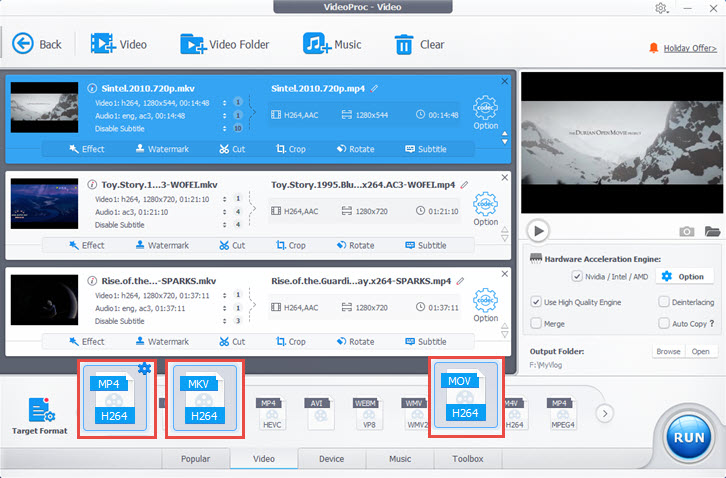
Task: Clear the file list with the trash icon
Action: [419, 44]
